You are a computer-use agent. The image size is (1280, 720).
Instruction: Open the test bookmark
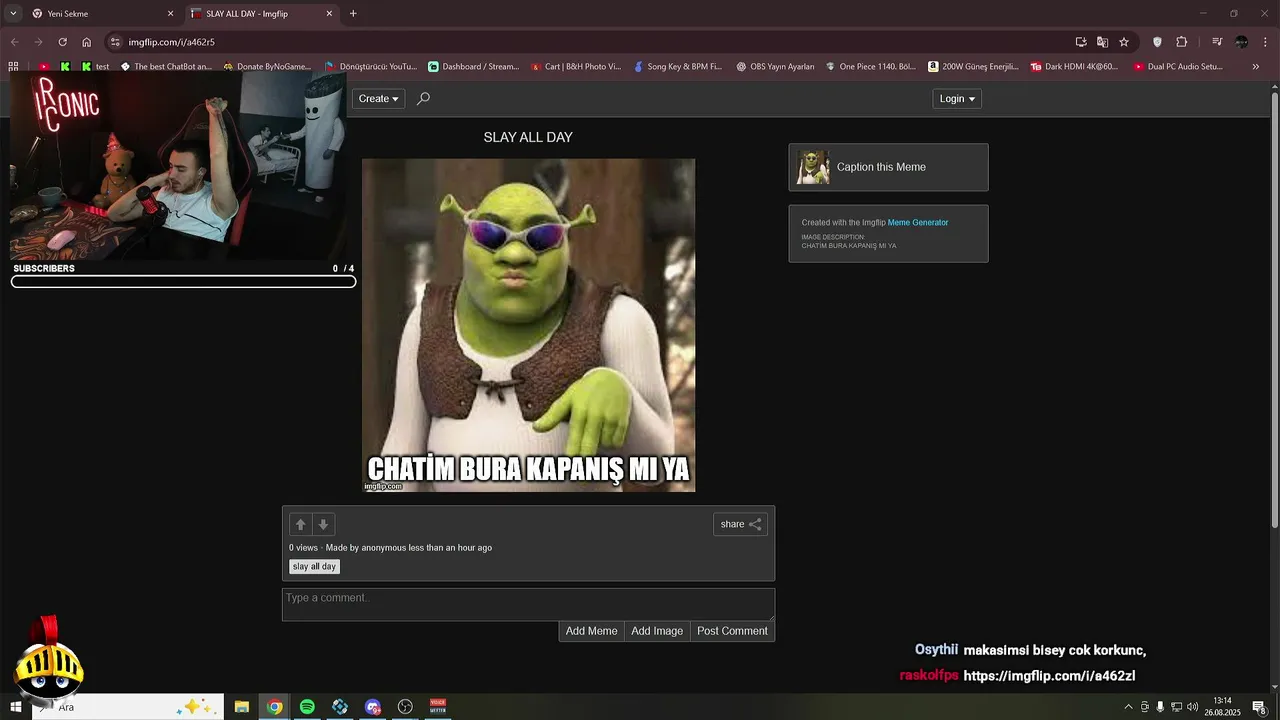click(x=95, y=67)
